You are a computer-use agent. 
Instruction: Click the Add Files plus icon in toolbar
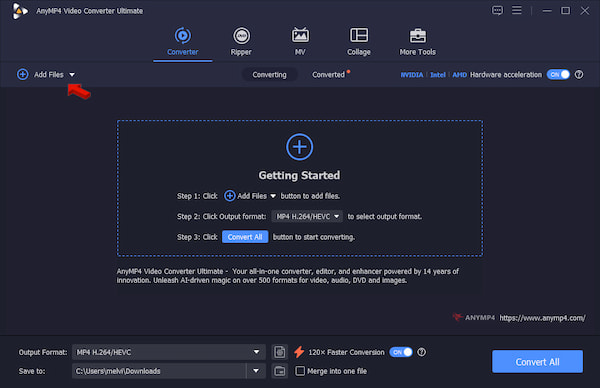pos(23,74)
